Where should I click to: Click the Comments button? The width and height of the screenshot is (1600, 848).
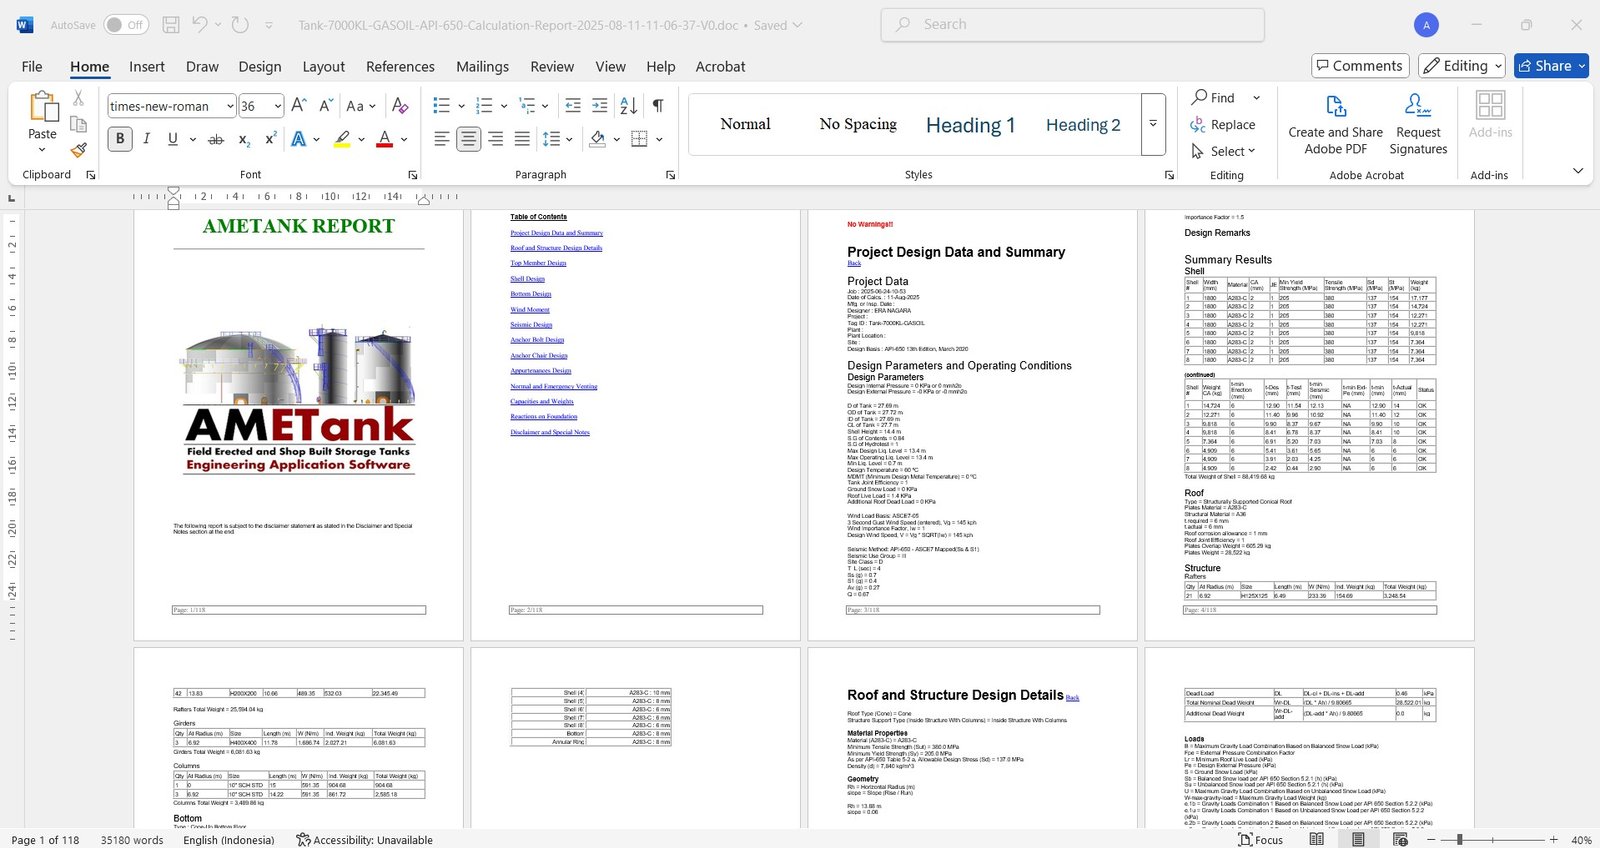point(1359,66)
